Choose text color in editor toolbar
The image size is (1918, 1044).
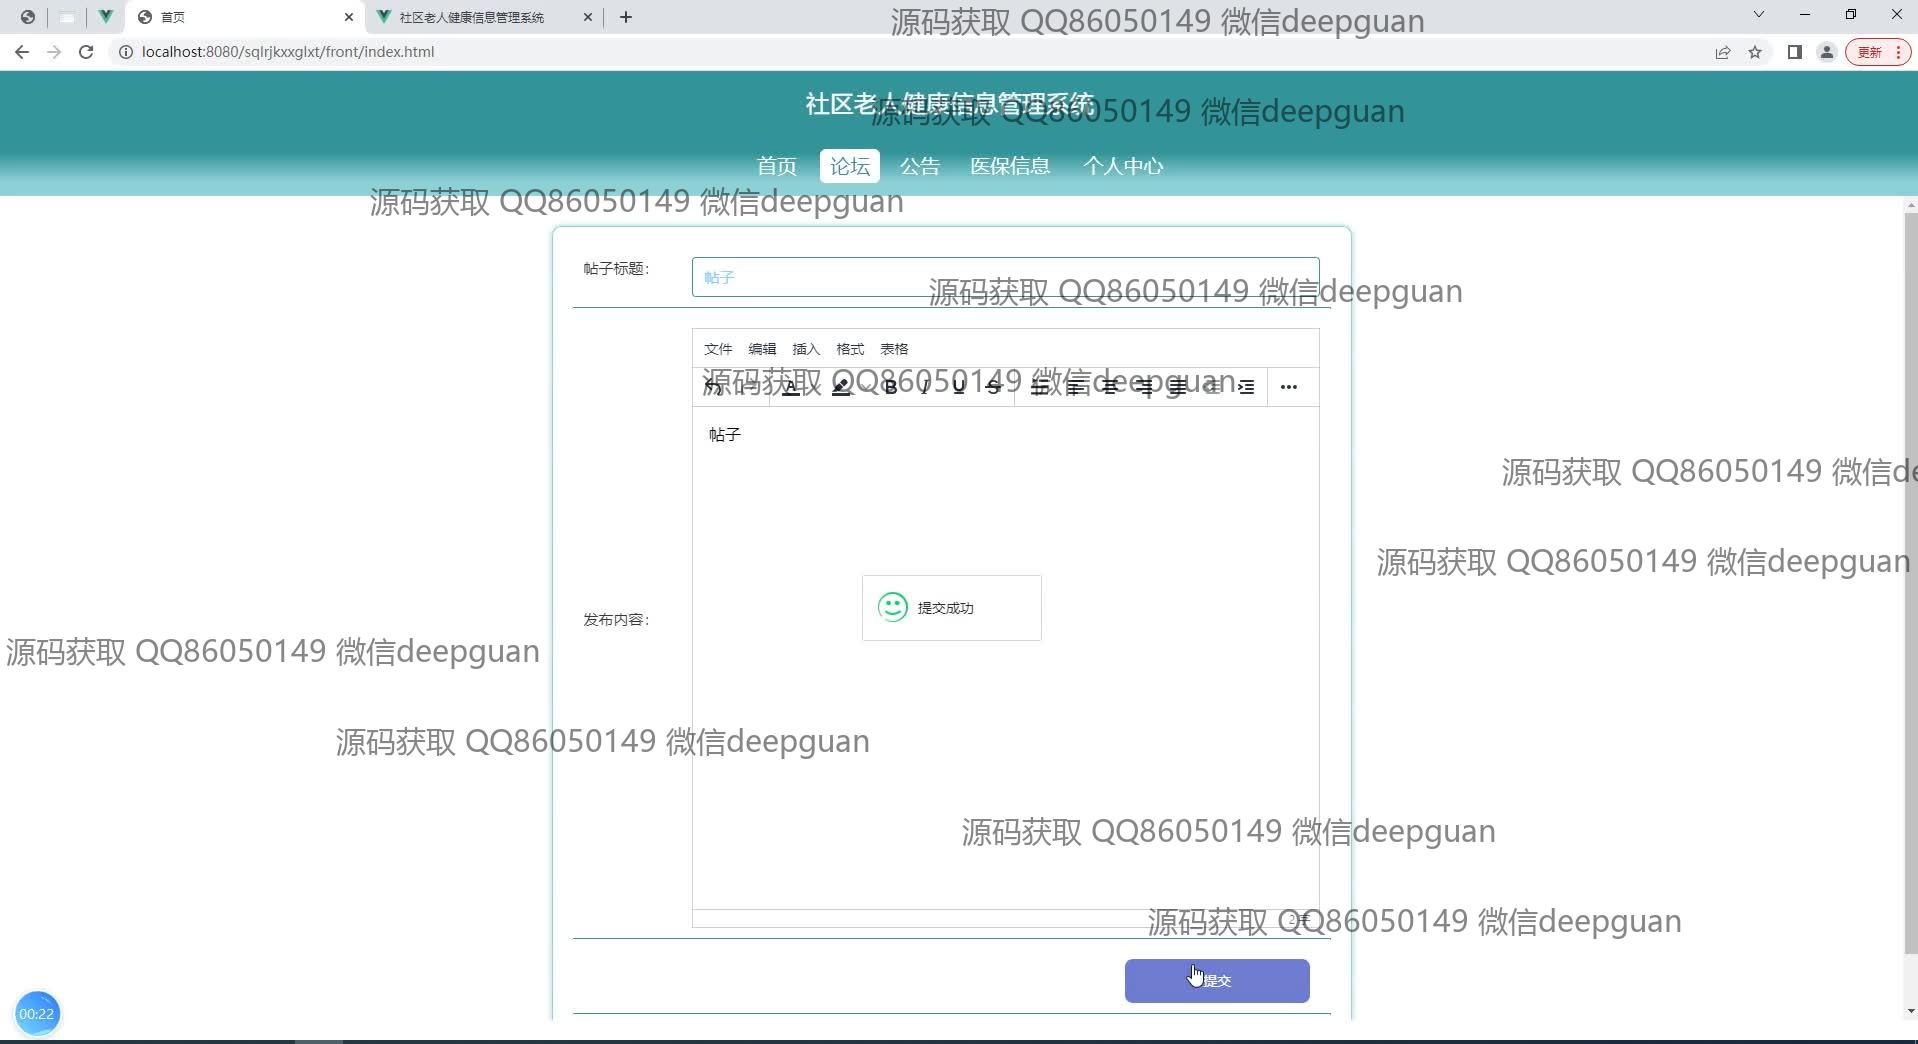791,387
